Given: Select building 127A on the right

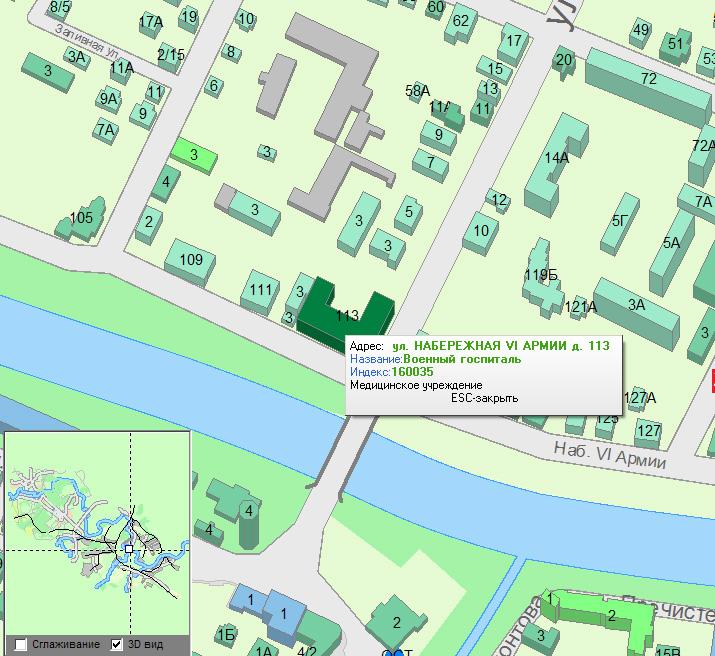Looking at the screenshot, I should pyautogui.click(x=640, y=399).
